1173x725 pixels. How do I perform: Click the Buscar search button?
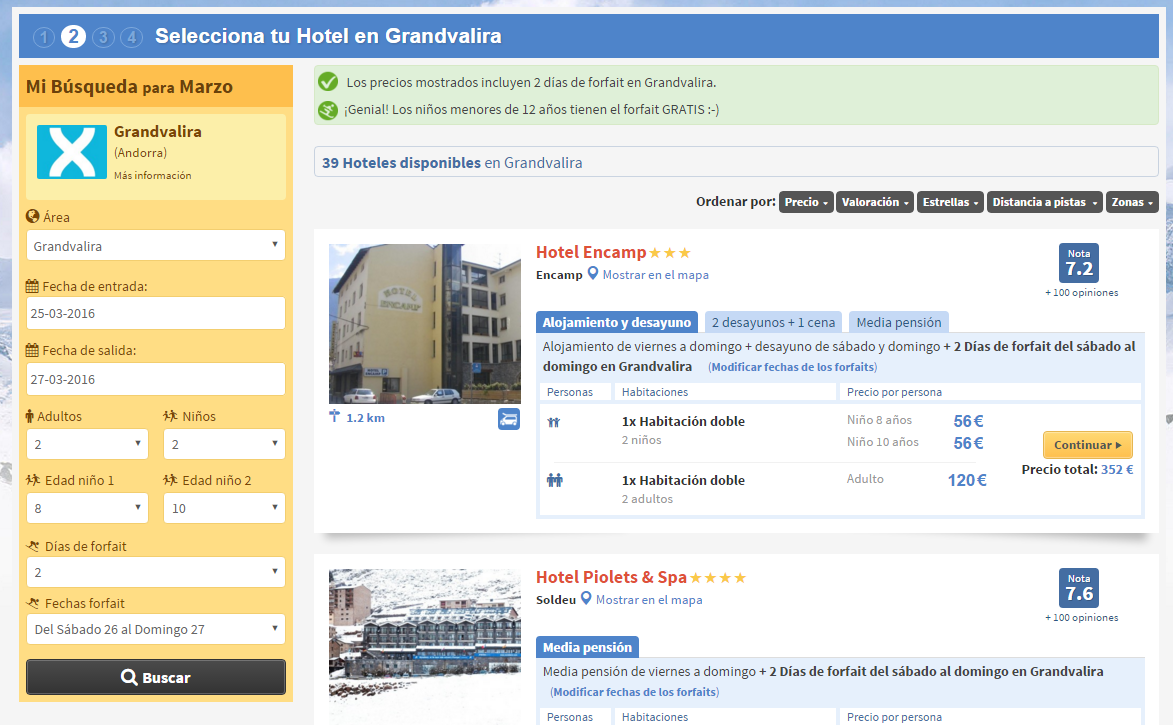[x=156, y=677]
